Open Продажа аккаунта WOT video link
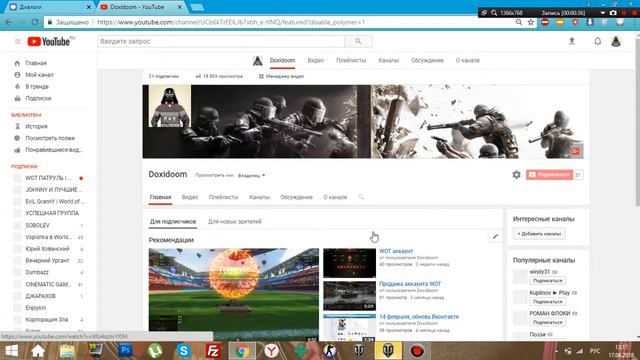The image size is (640, 360). pos(410,284)
